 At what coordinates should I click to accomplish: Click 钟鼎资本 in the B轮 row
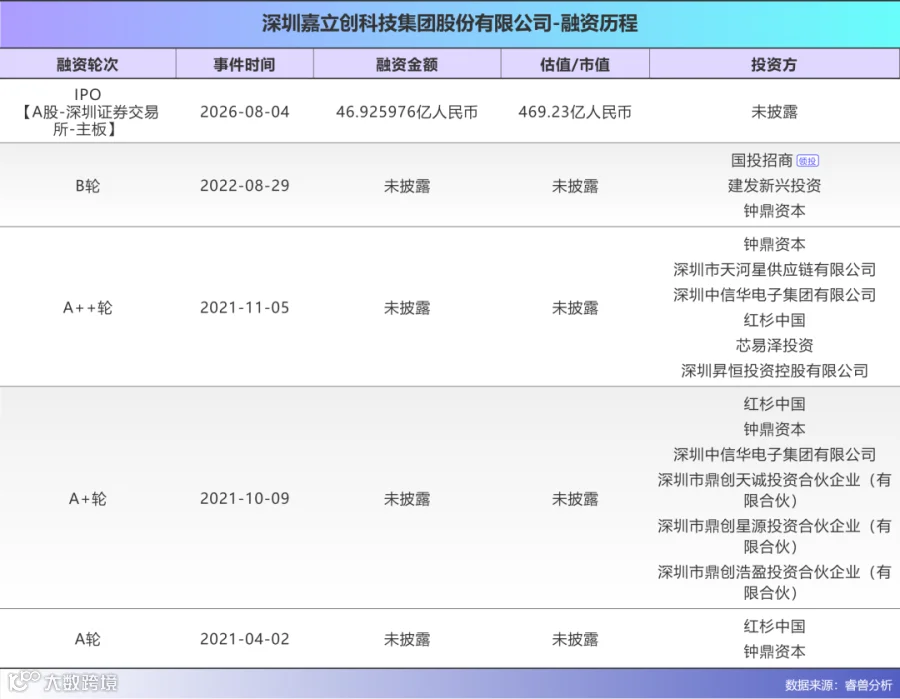pyautogui.click(x=774, y=211)
